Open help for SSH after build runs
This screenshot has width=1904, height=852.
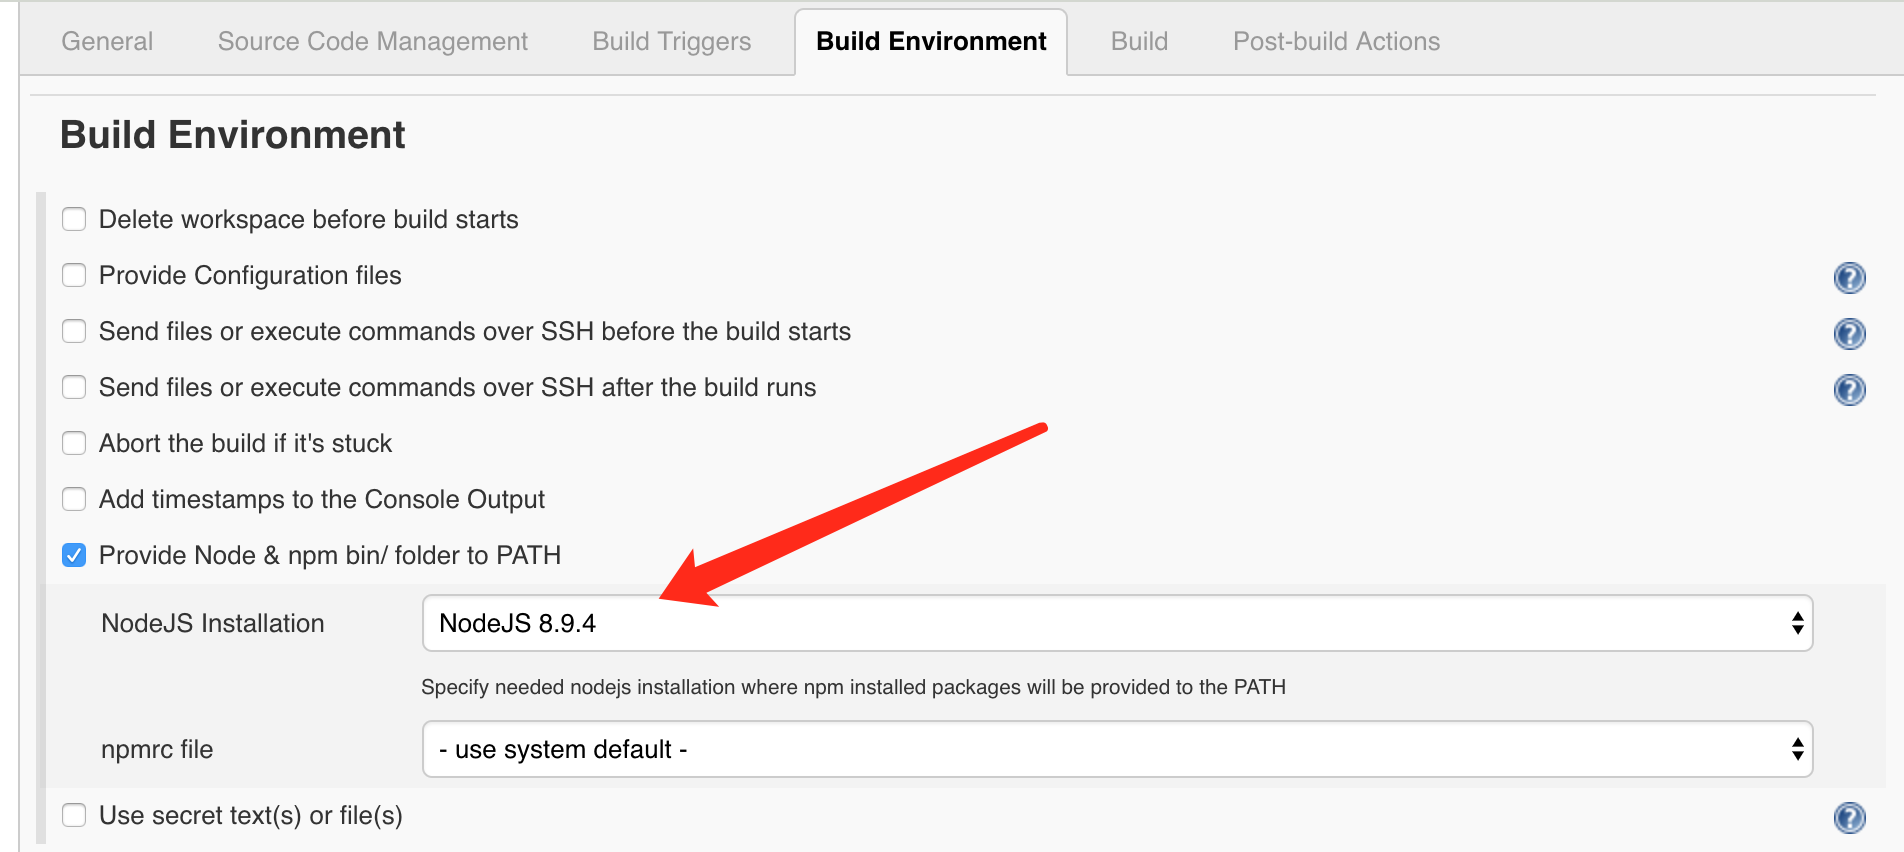point(1849,389)
